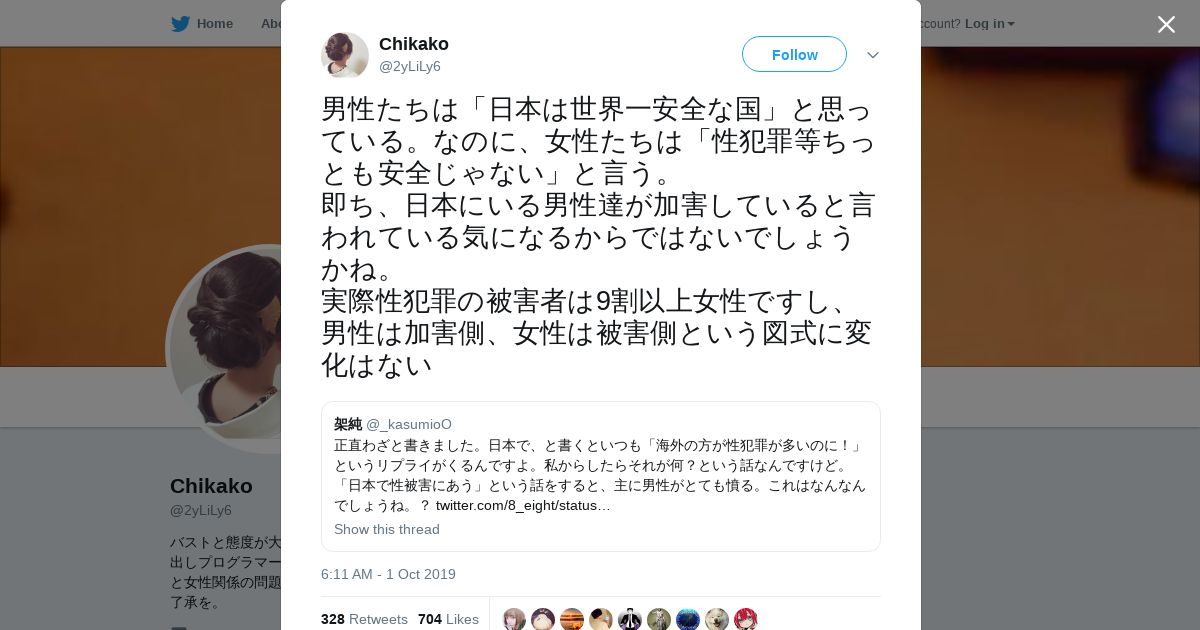Open twitter.com/8_eight/status link
This screenshot has height=630, width=1200.
coord(523,505)
